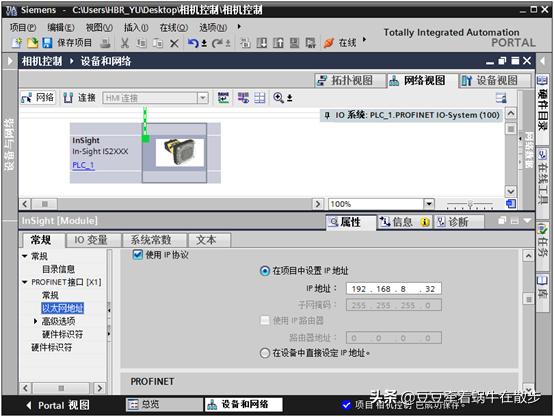This screenshot has width=554, height=417.
Task: Collapse the 常规 tree node
Action: point(25,256)
